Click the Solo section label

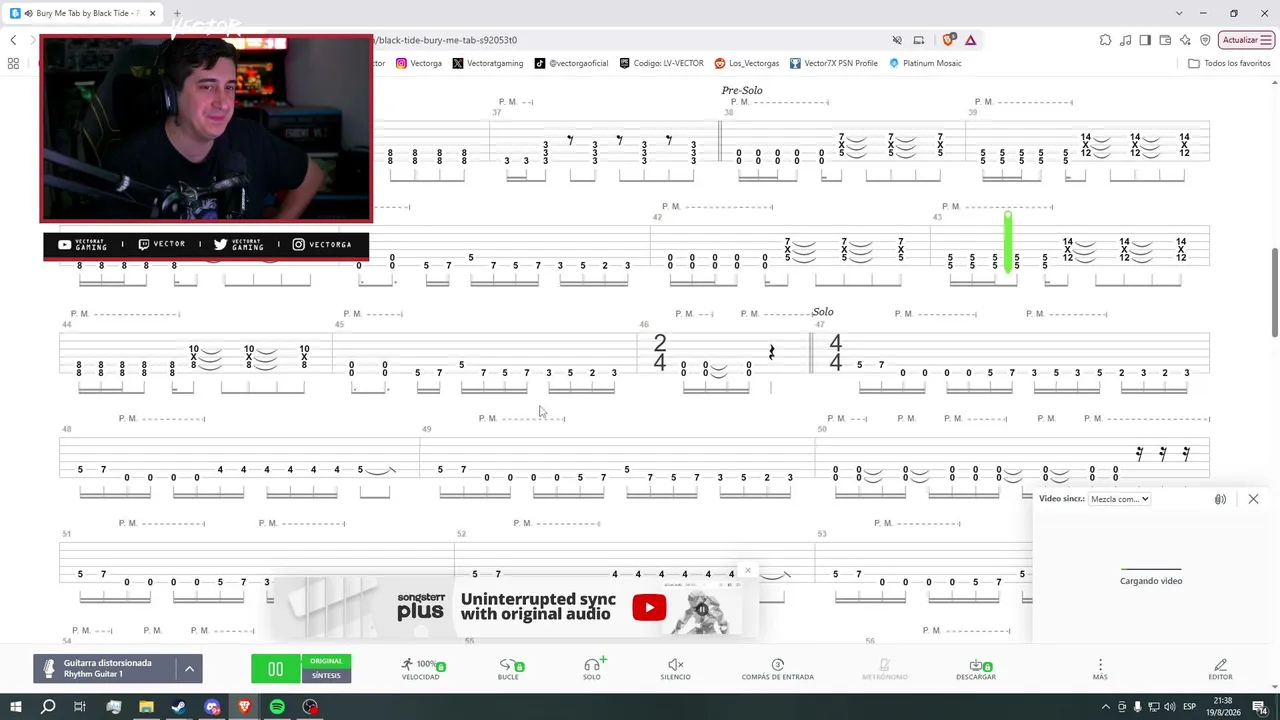[x=823, y=312]
